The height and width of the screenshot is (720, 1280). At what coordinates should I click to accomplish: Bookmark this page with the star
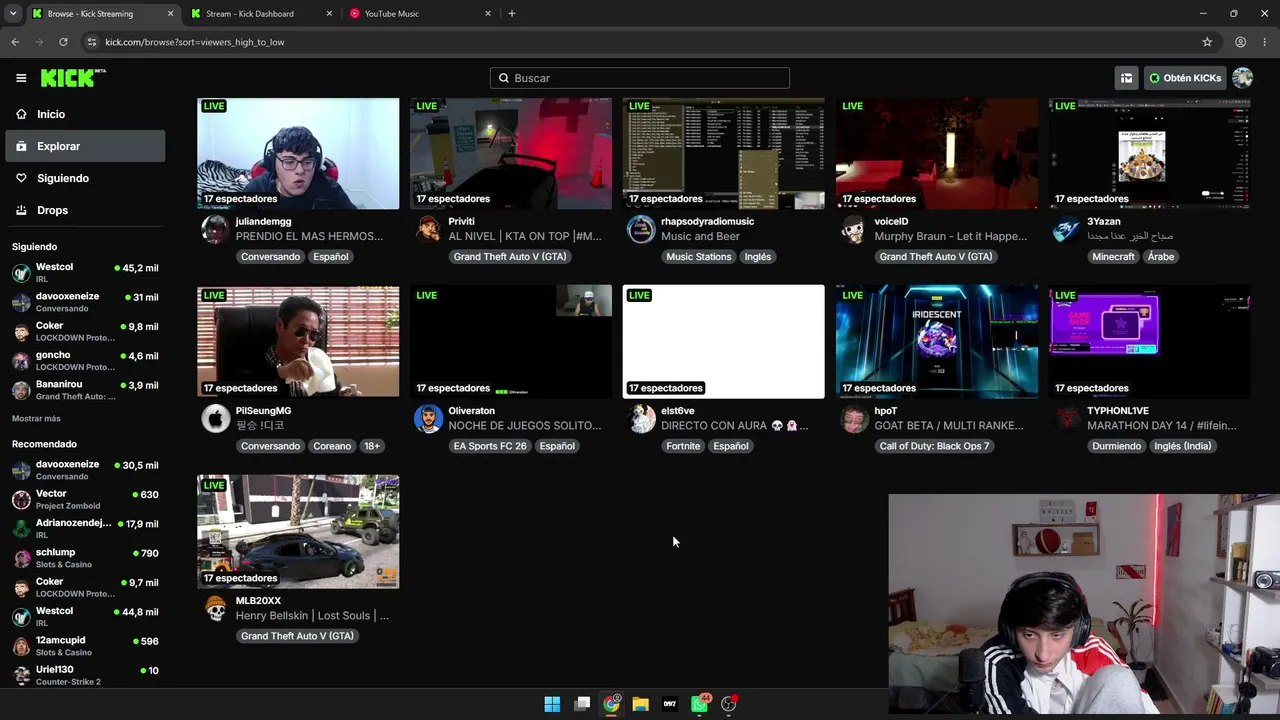(x=1207, y=42)
